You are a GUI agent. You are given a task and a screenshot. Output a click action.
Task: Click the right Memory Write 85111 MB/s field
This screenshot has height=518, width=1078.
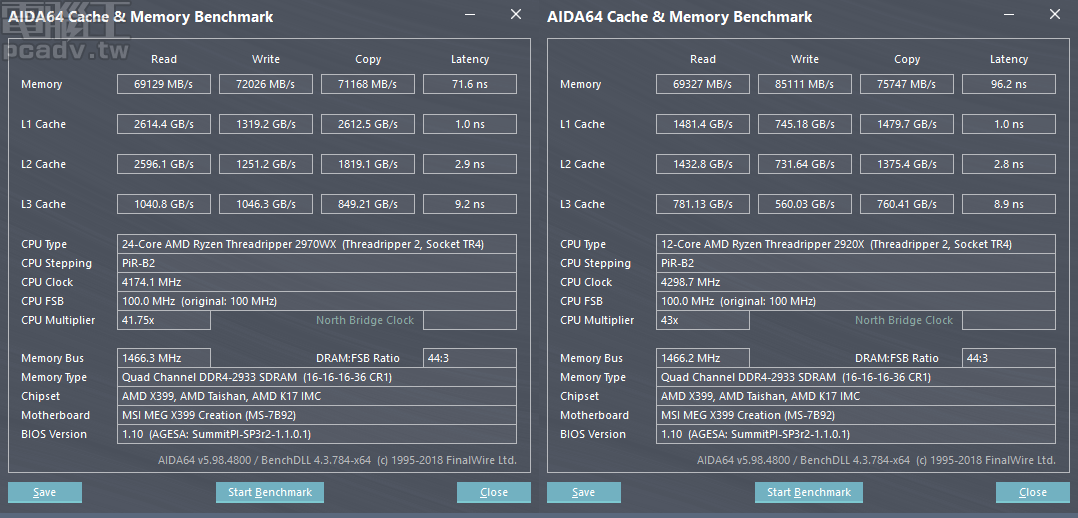pos(805,84)
